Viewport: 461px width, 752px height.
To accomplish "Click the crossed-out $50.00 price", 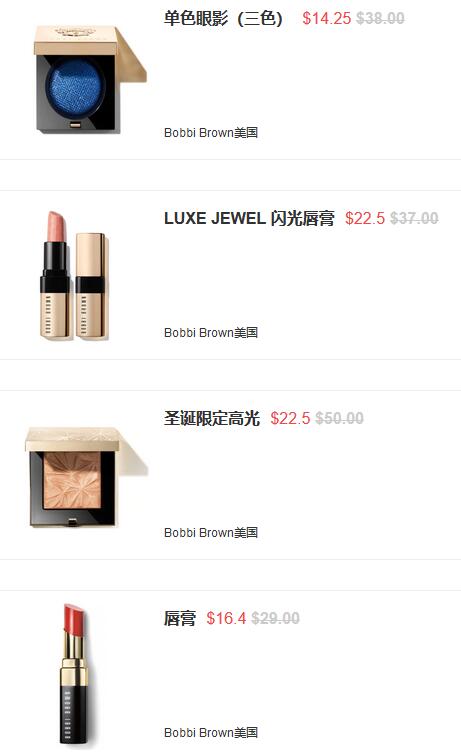I will click(340, 418).
